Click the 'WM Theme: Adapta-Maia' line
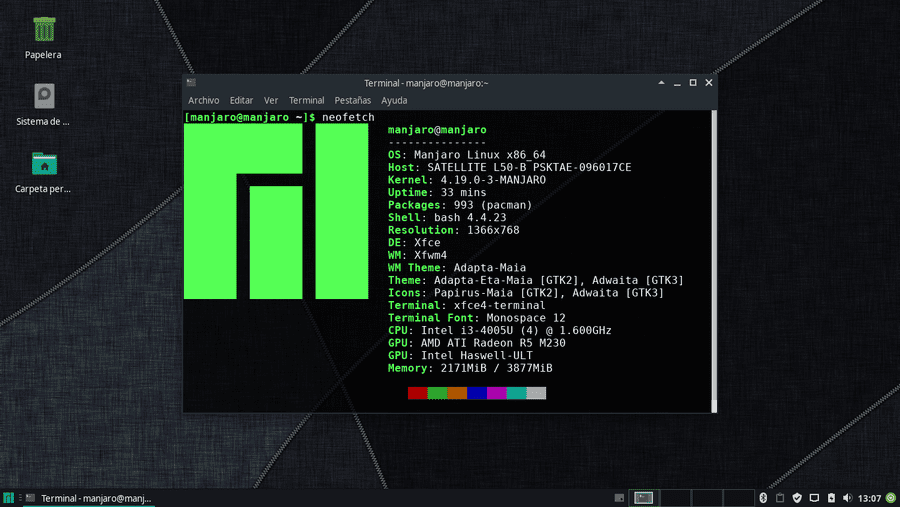Screen dimensions: 900x507 tap(457, 268)
